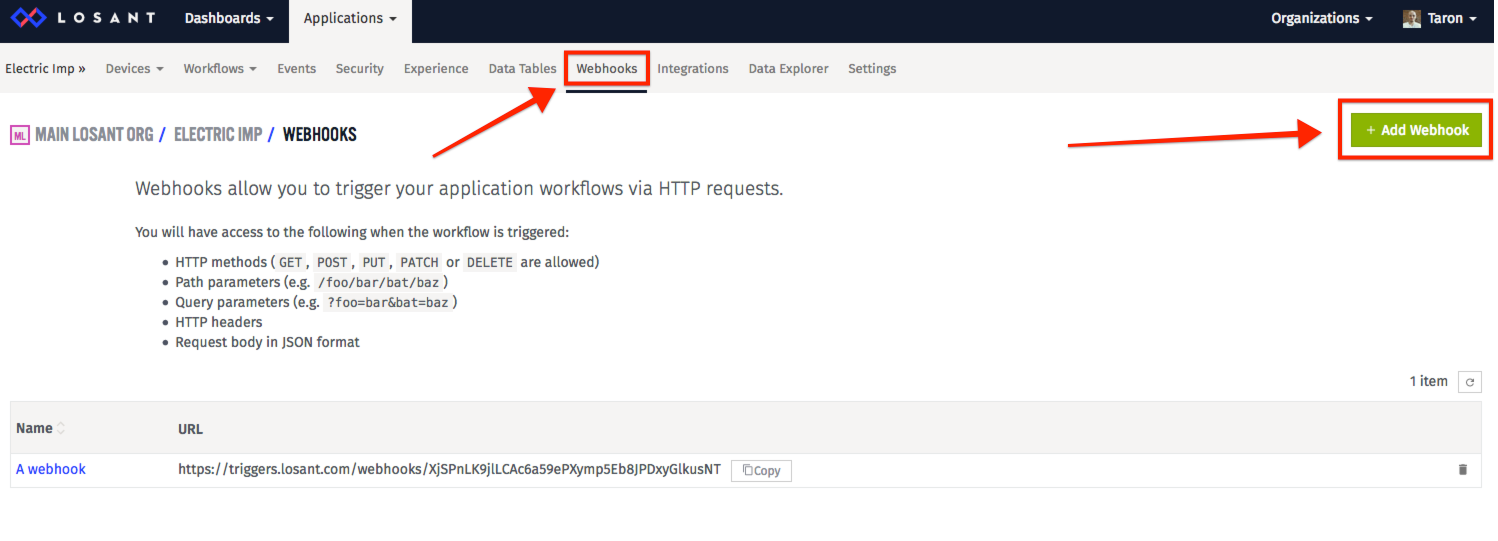The height and width of the screenshot is (541, 1498).
Task: Click the LOSANT brand text
Action: (106, 18)
